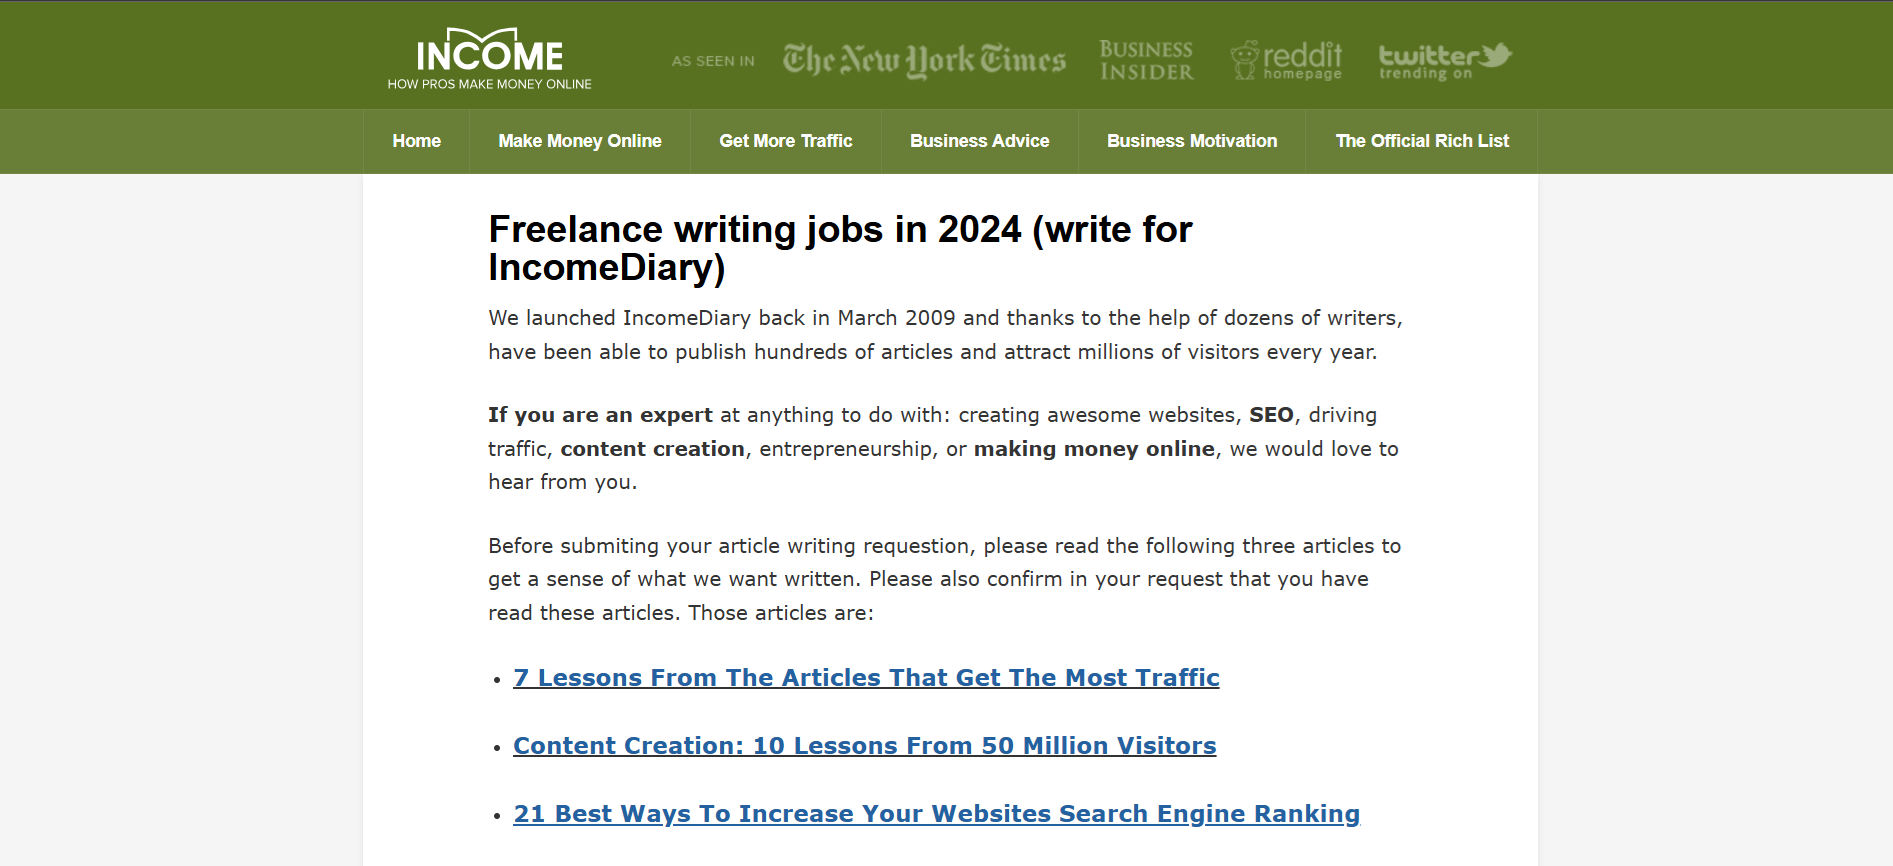Image resolution: width=1893 pixels, height=866 pixels.
Task: Open '21 Best Ways To Increase Your Websites Search Engine Ranking'
Action: (x=936, y=814)
